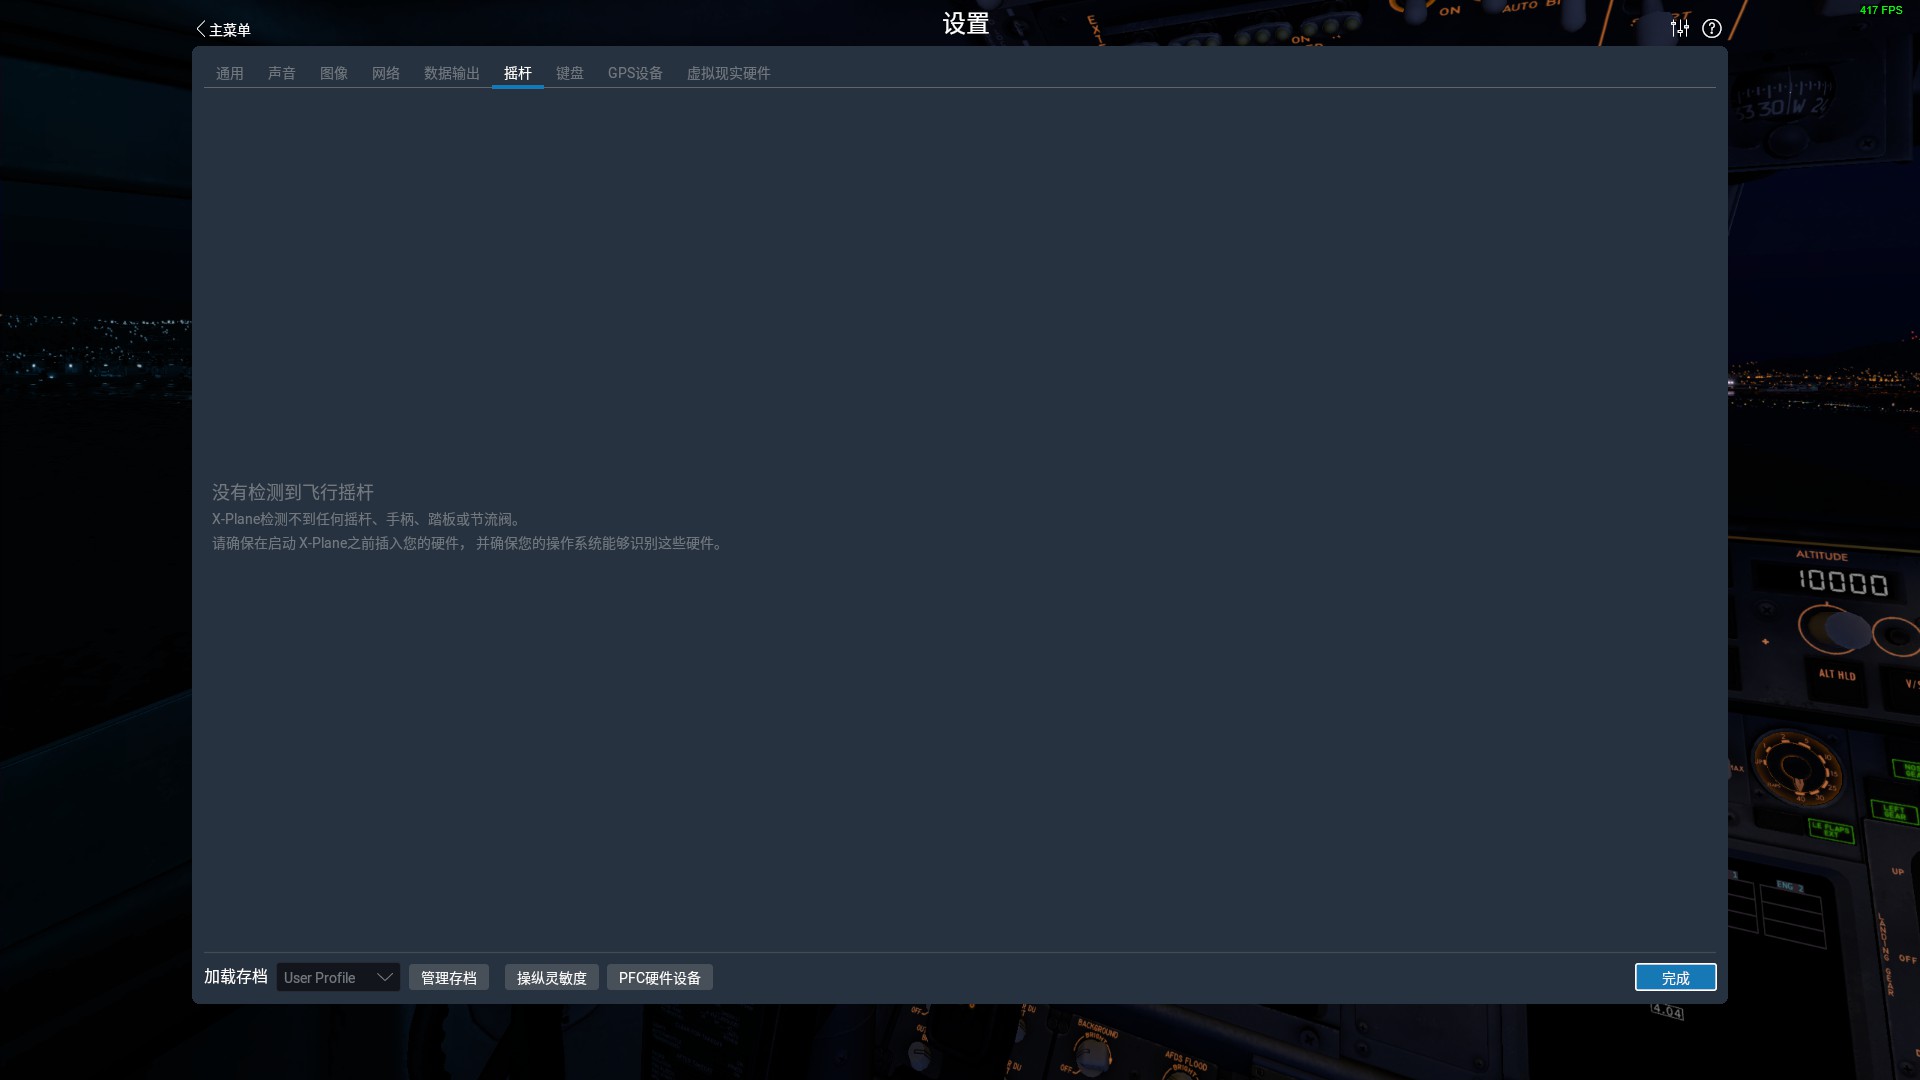Switch to the 通用 tab
The image size is (1920, 1080).
coord(229,73)
